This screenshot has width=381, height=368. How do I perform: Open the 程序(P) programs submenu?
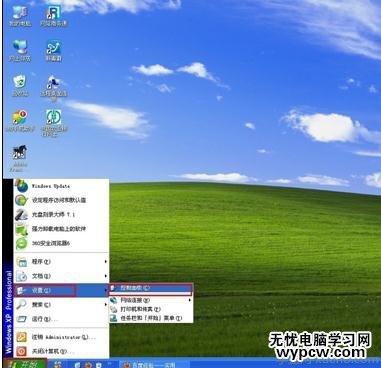coord(61,262)
